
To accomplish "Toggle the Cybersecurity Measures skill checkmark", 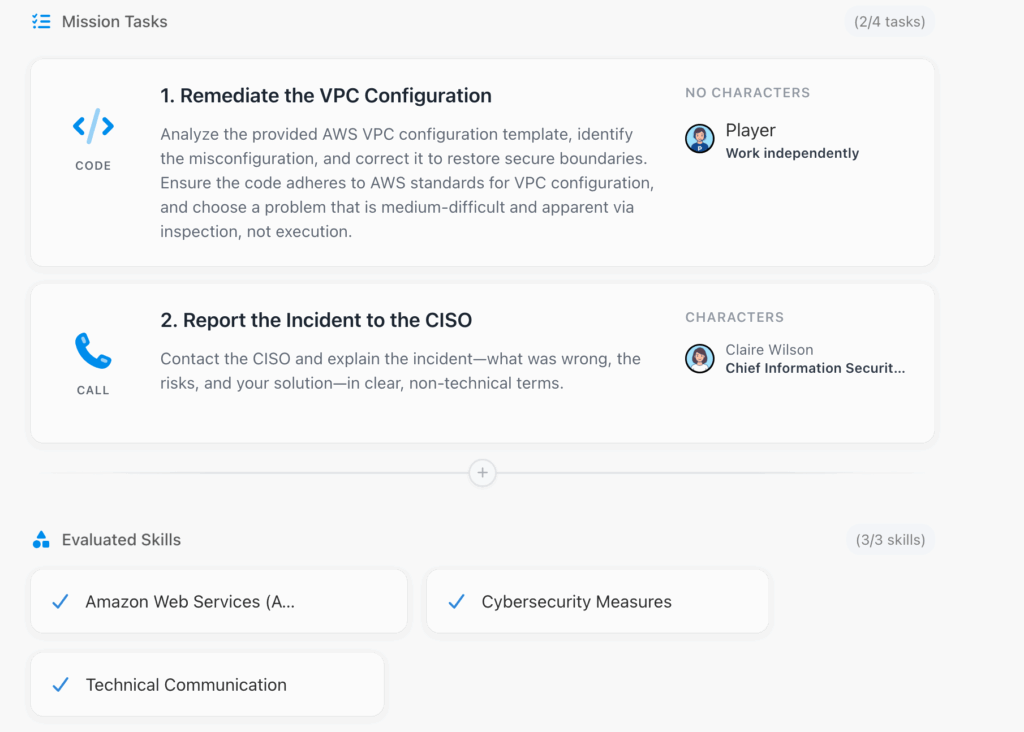I will coord(457,602).
